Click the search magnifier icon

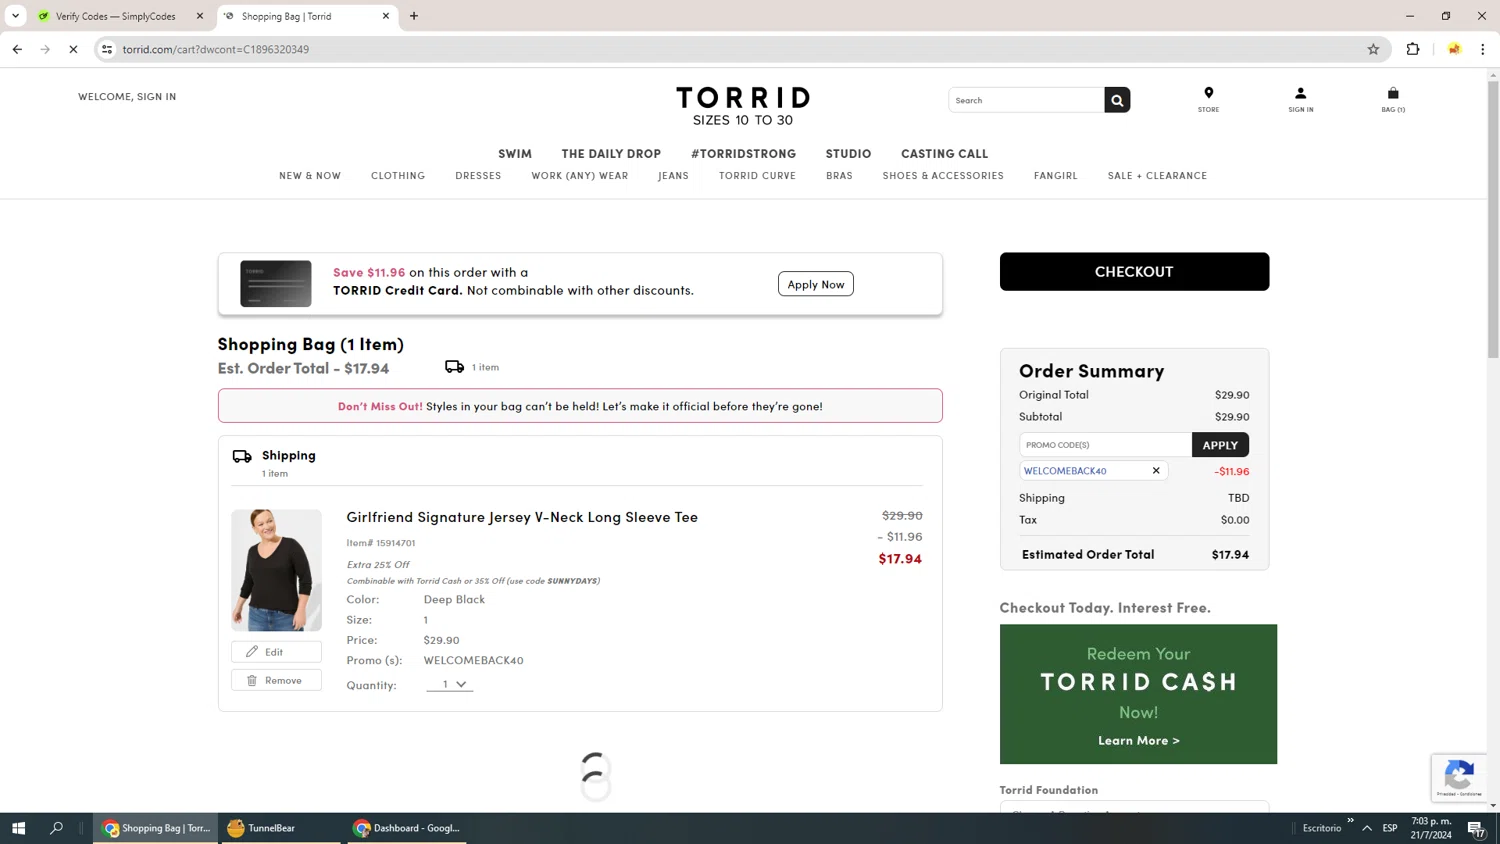tap(1117, 100)
